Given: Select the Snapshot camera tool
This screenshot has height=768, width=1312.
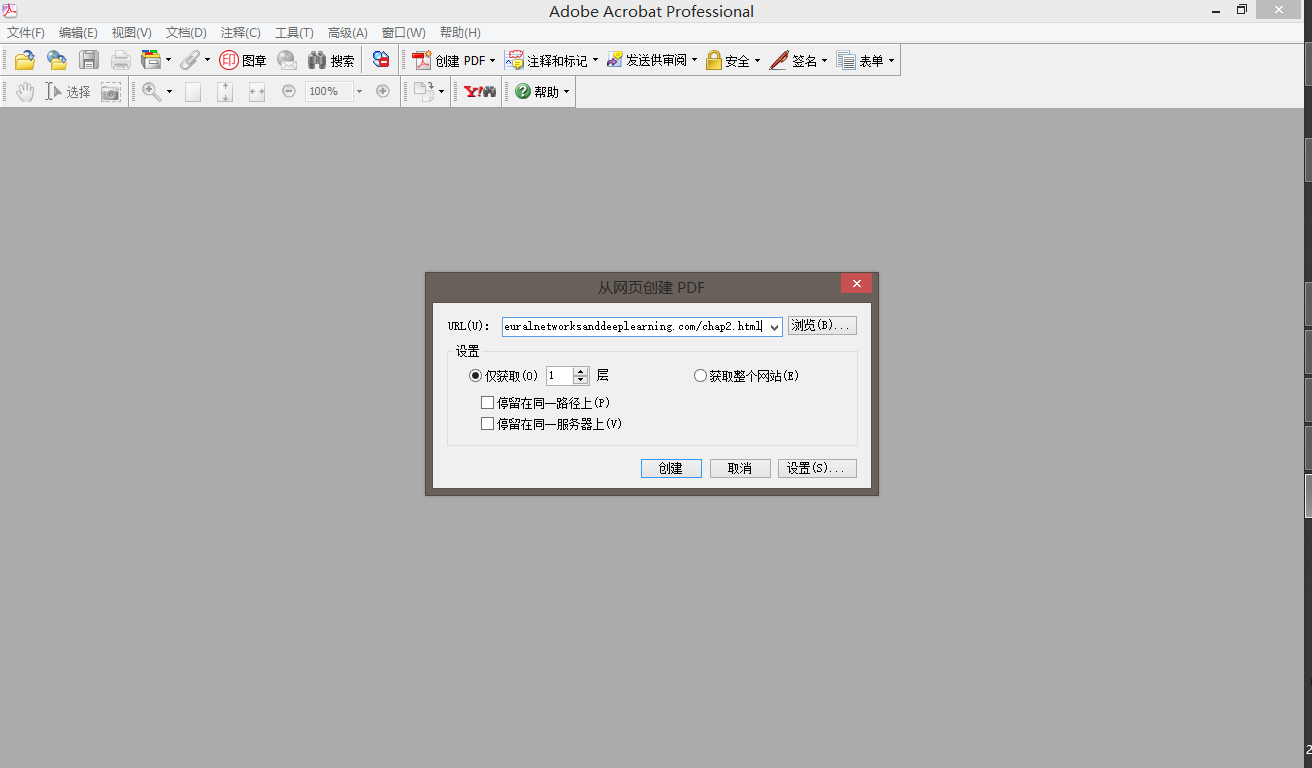Looking at the screenshot, I should [111, 91].
